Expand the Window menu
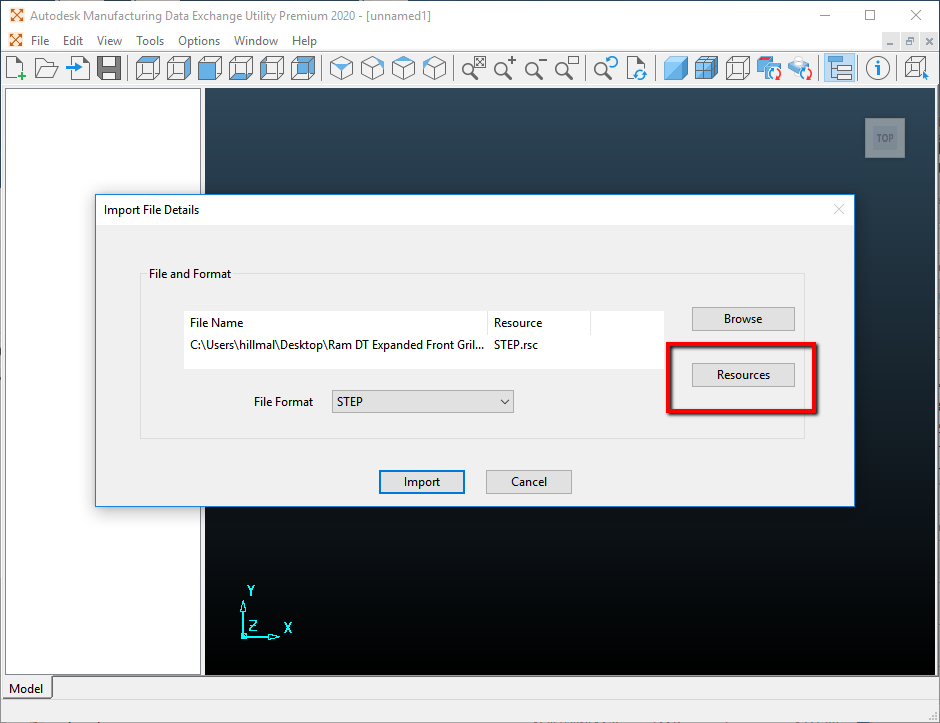Screen dimensions: 940x723 tap(256, 41)
